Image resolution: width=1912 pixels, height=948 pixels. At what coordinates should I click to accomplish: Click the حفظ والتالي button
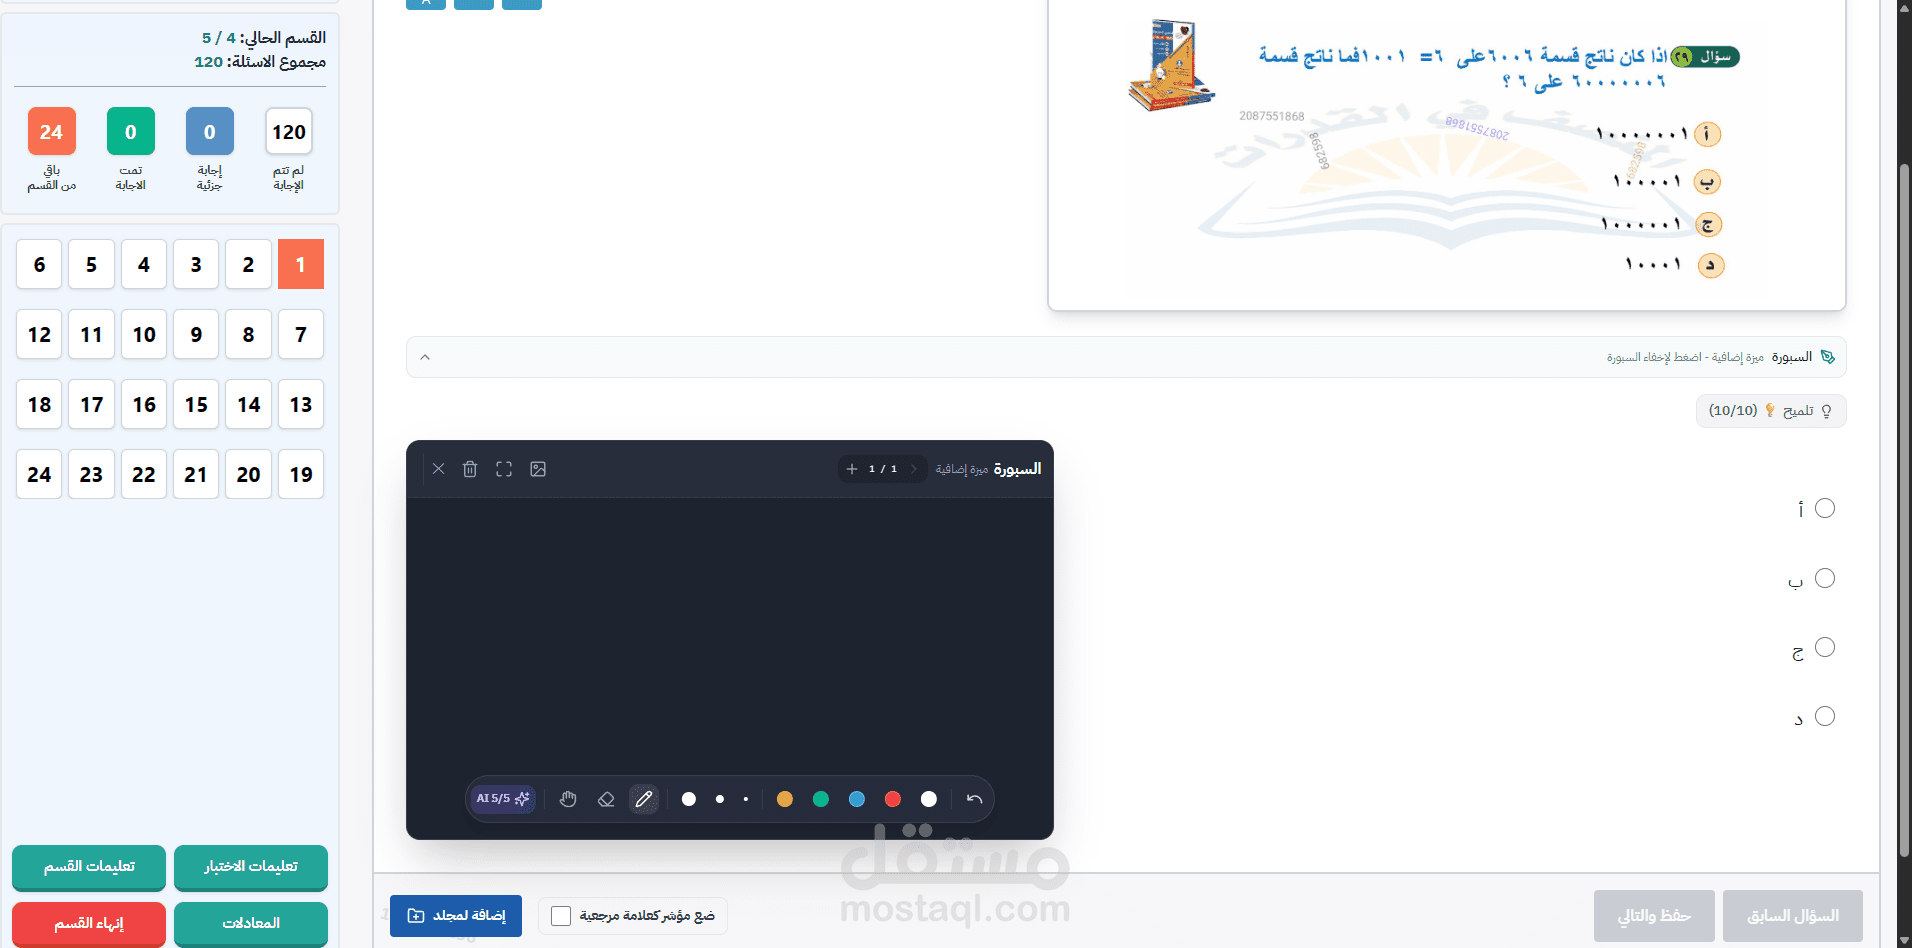[x=1654, y=916]
